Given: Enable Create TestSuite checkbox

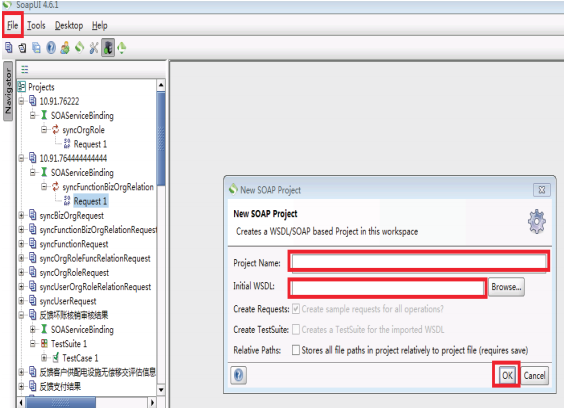Looking at the screenshot, I should [296, 329].
